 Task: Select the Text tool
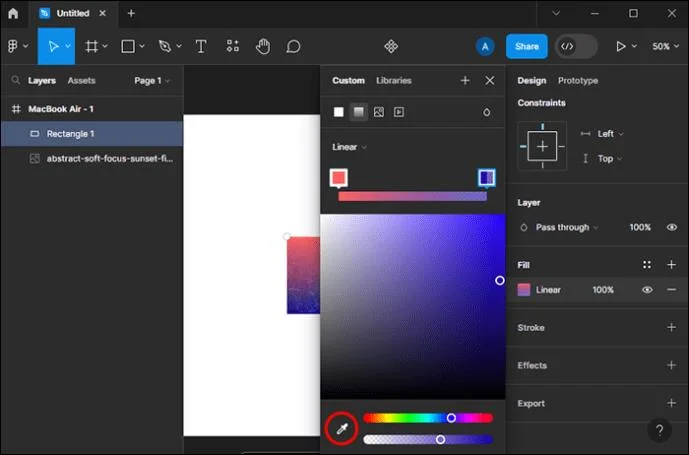201,46
